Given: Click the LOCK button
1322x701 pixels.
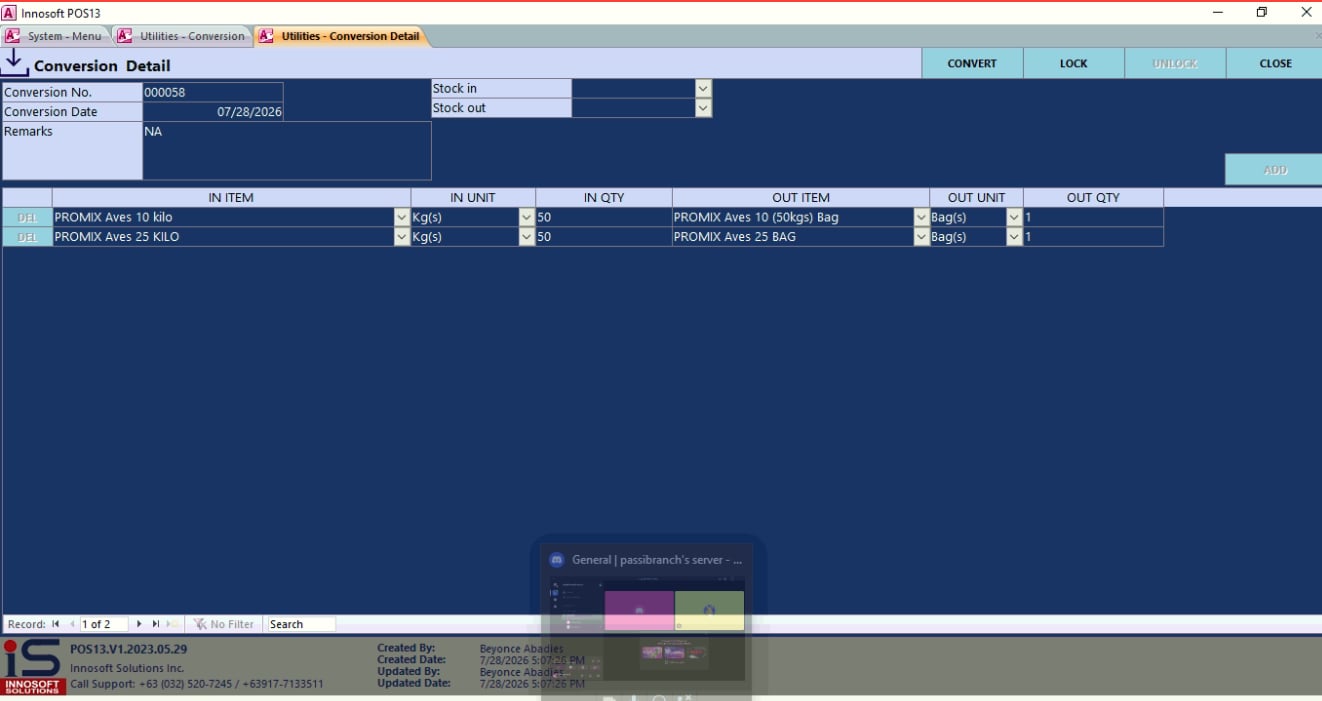Looking at the screenshot, I should click(x=1073, y=63).
